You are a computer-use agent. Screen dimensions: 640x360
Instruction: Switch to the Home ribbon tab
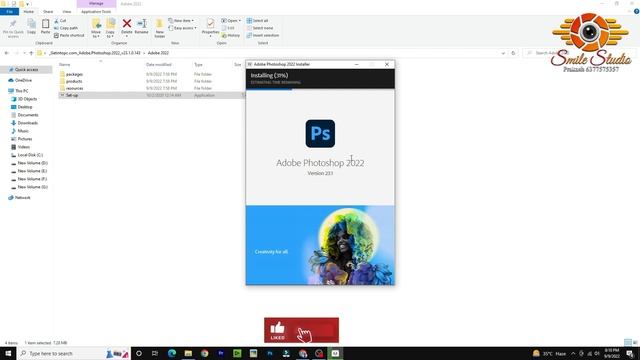[29, 11]
